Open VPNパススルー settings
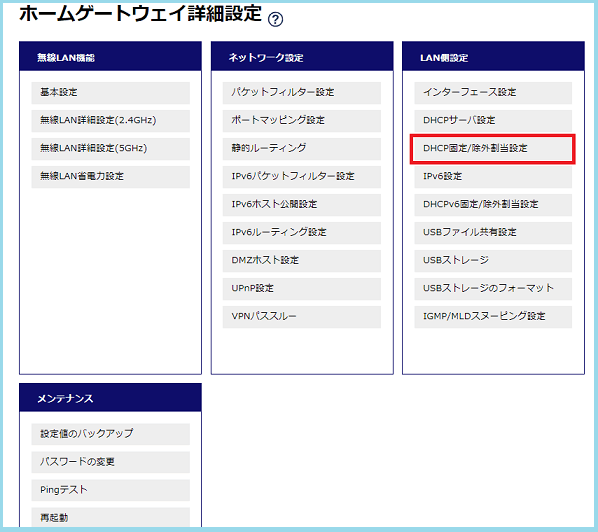This screenshot has width=598, height=532. coord(302,317)
